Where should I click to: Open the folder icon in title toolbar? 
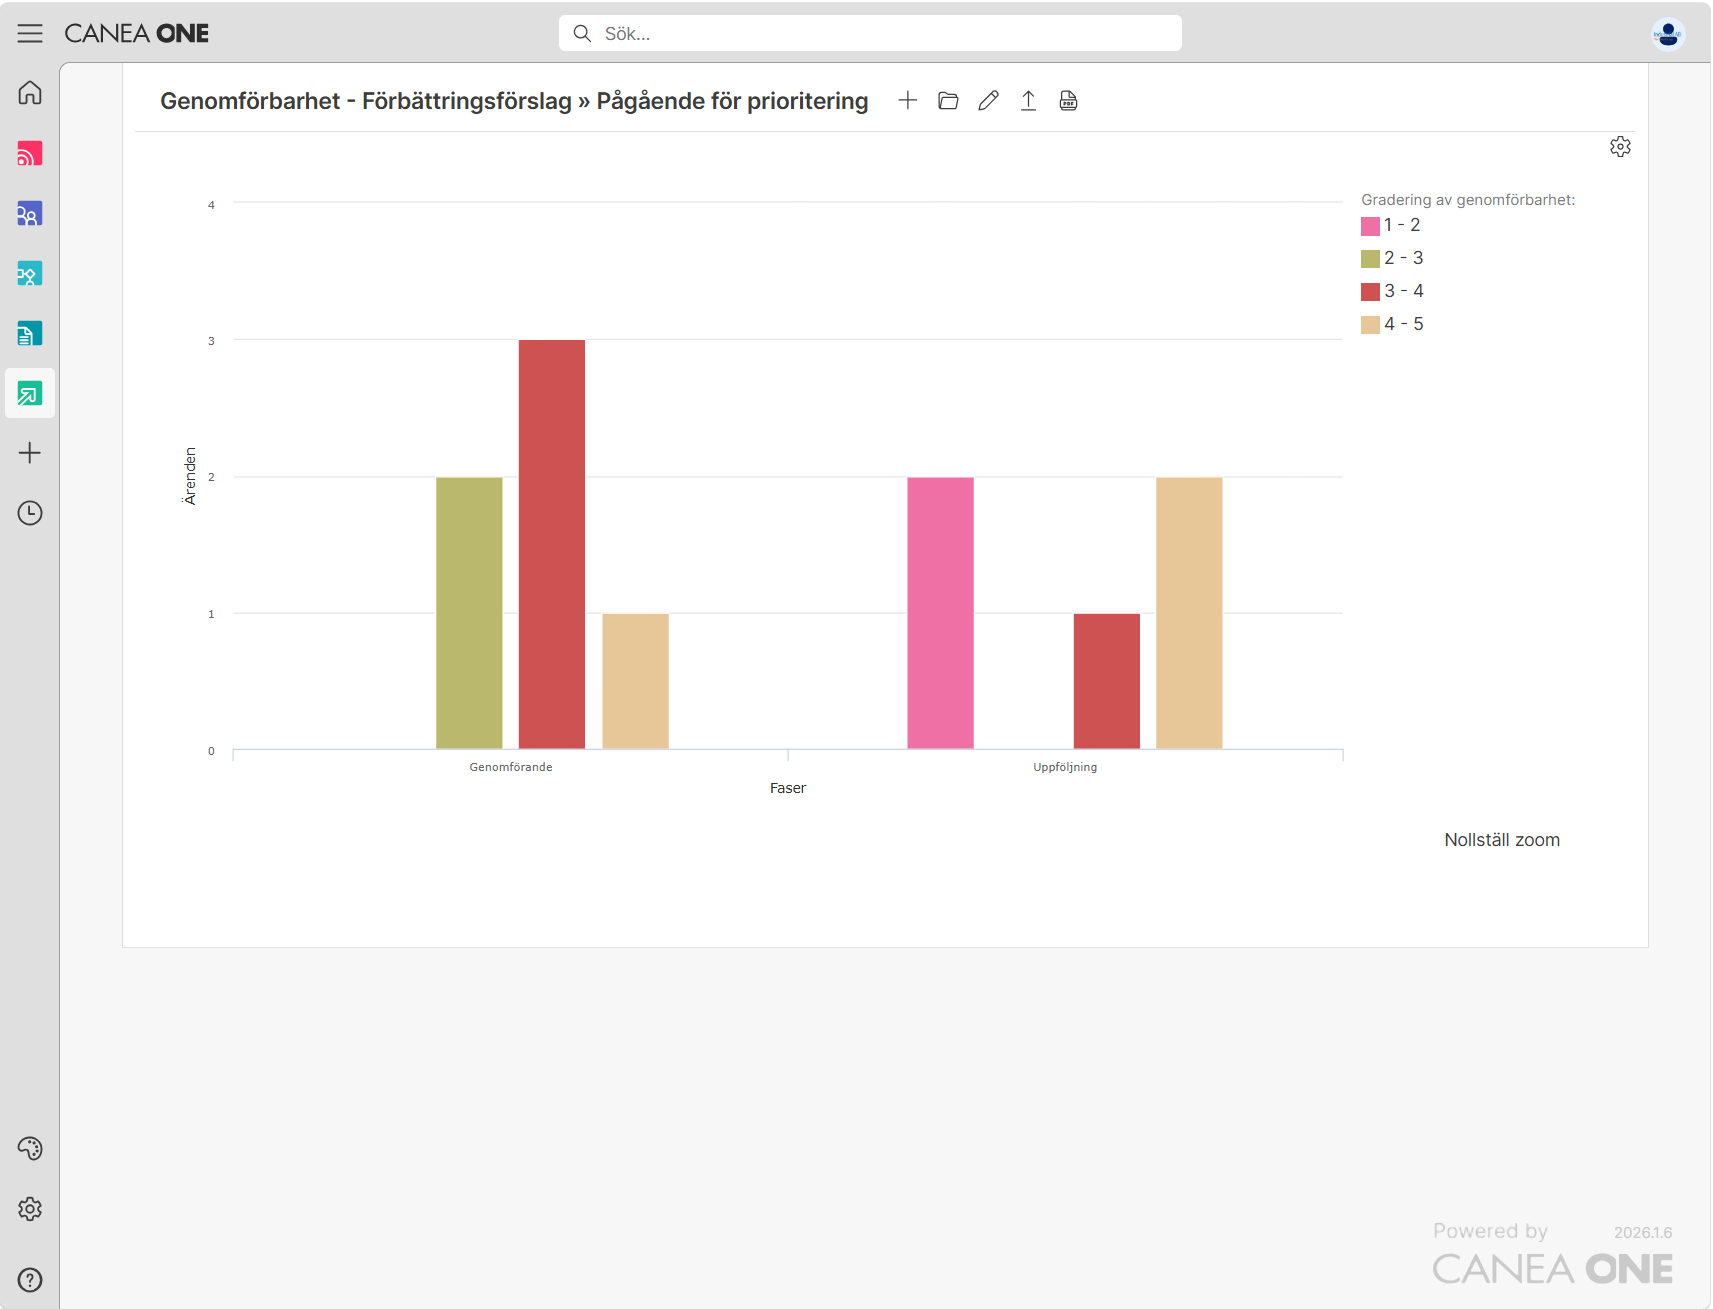pos(948,100)
